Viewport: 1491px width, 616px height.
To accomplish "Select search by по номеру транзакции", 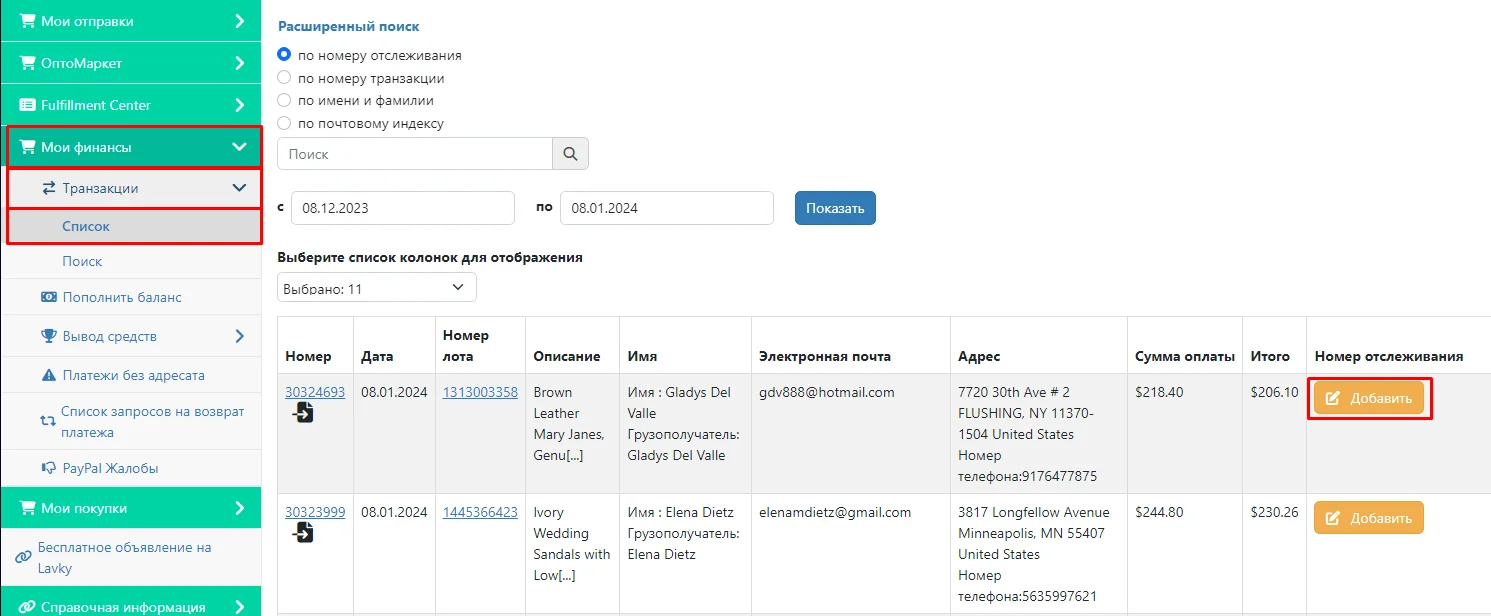I will pyautogui.click(x=284, y=78).
